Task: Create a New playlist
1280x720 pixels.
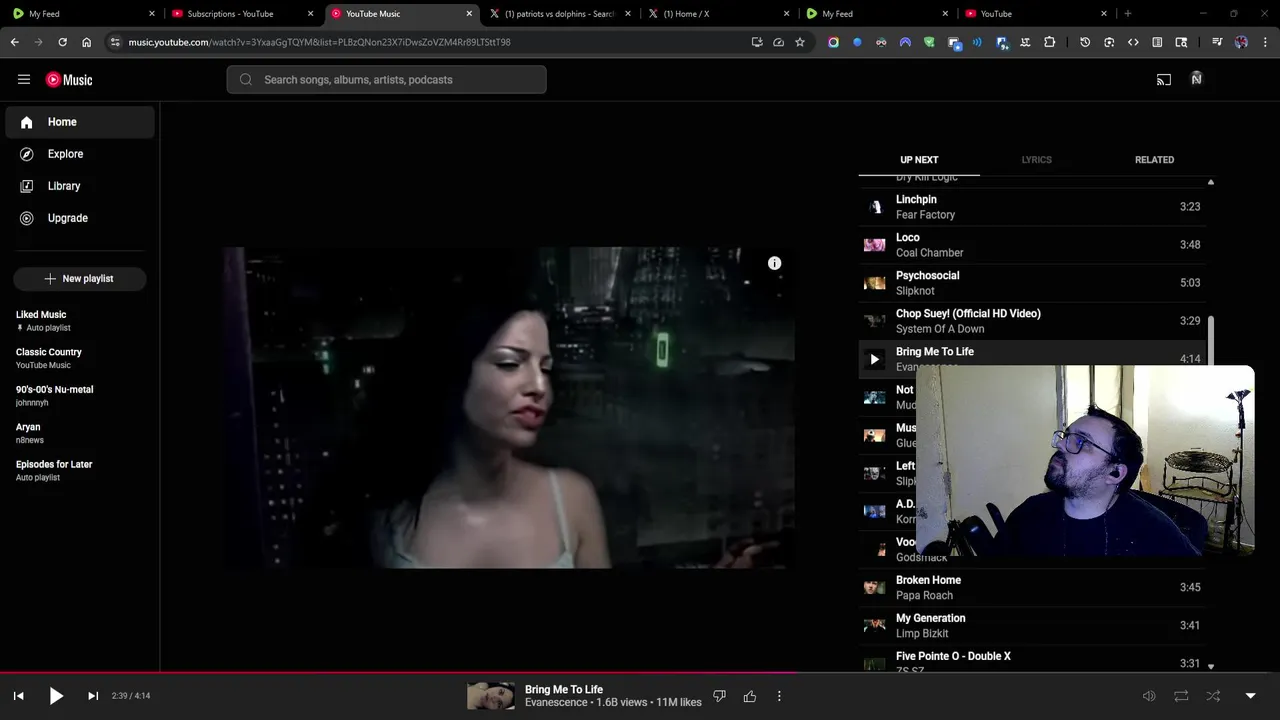Action: click(80, 279)
